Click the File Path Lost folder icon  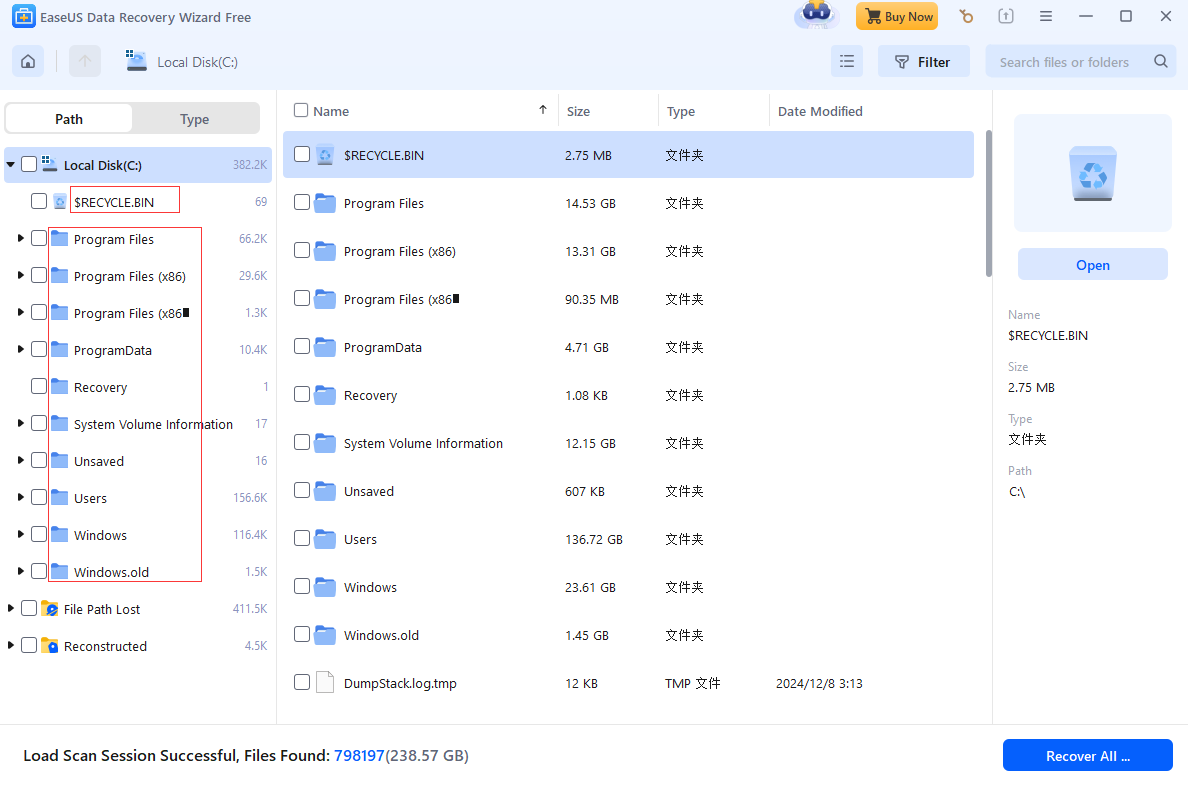(x=50, y=609)
